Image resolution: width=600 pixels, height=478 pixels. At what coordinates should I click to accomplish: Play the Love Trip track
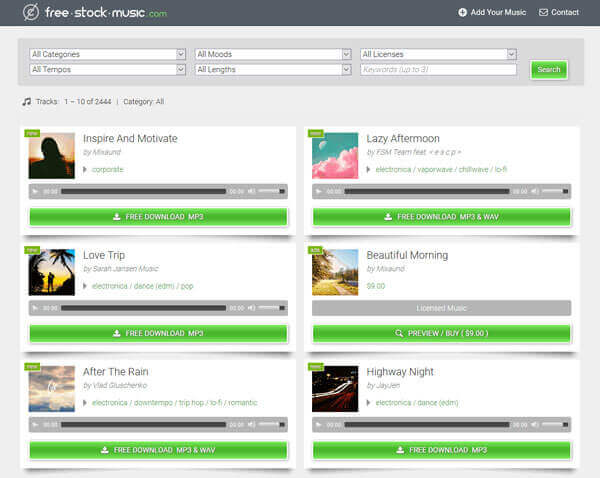pos(35,308)
